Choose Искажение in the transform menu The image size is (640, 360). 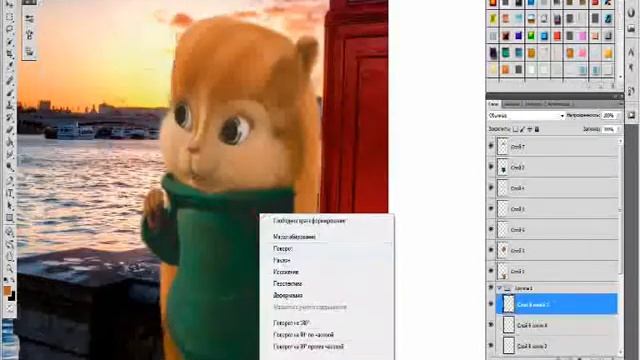(286, 272)
